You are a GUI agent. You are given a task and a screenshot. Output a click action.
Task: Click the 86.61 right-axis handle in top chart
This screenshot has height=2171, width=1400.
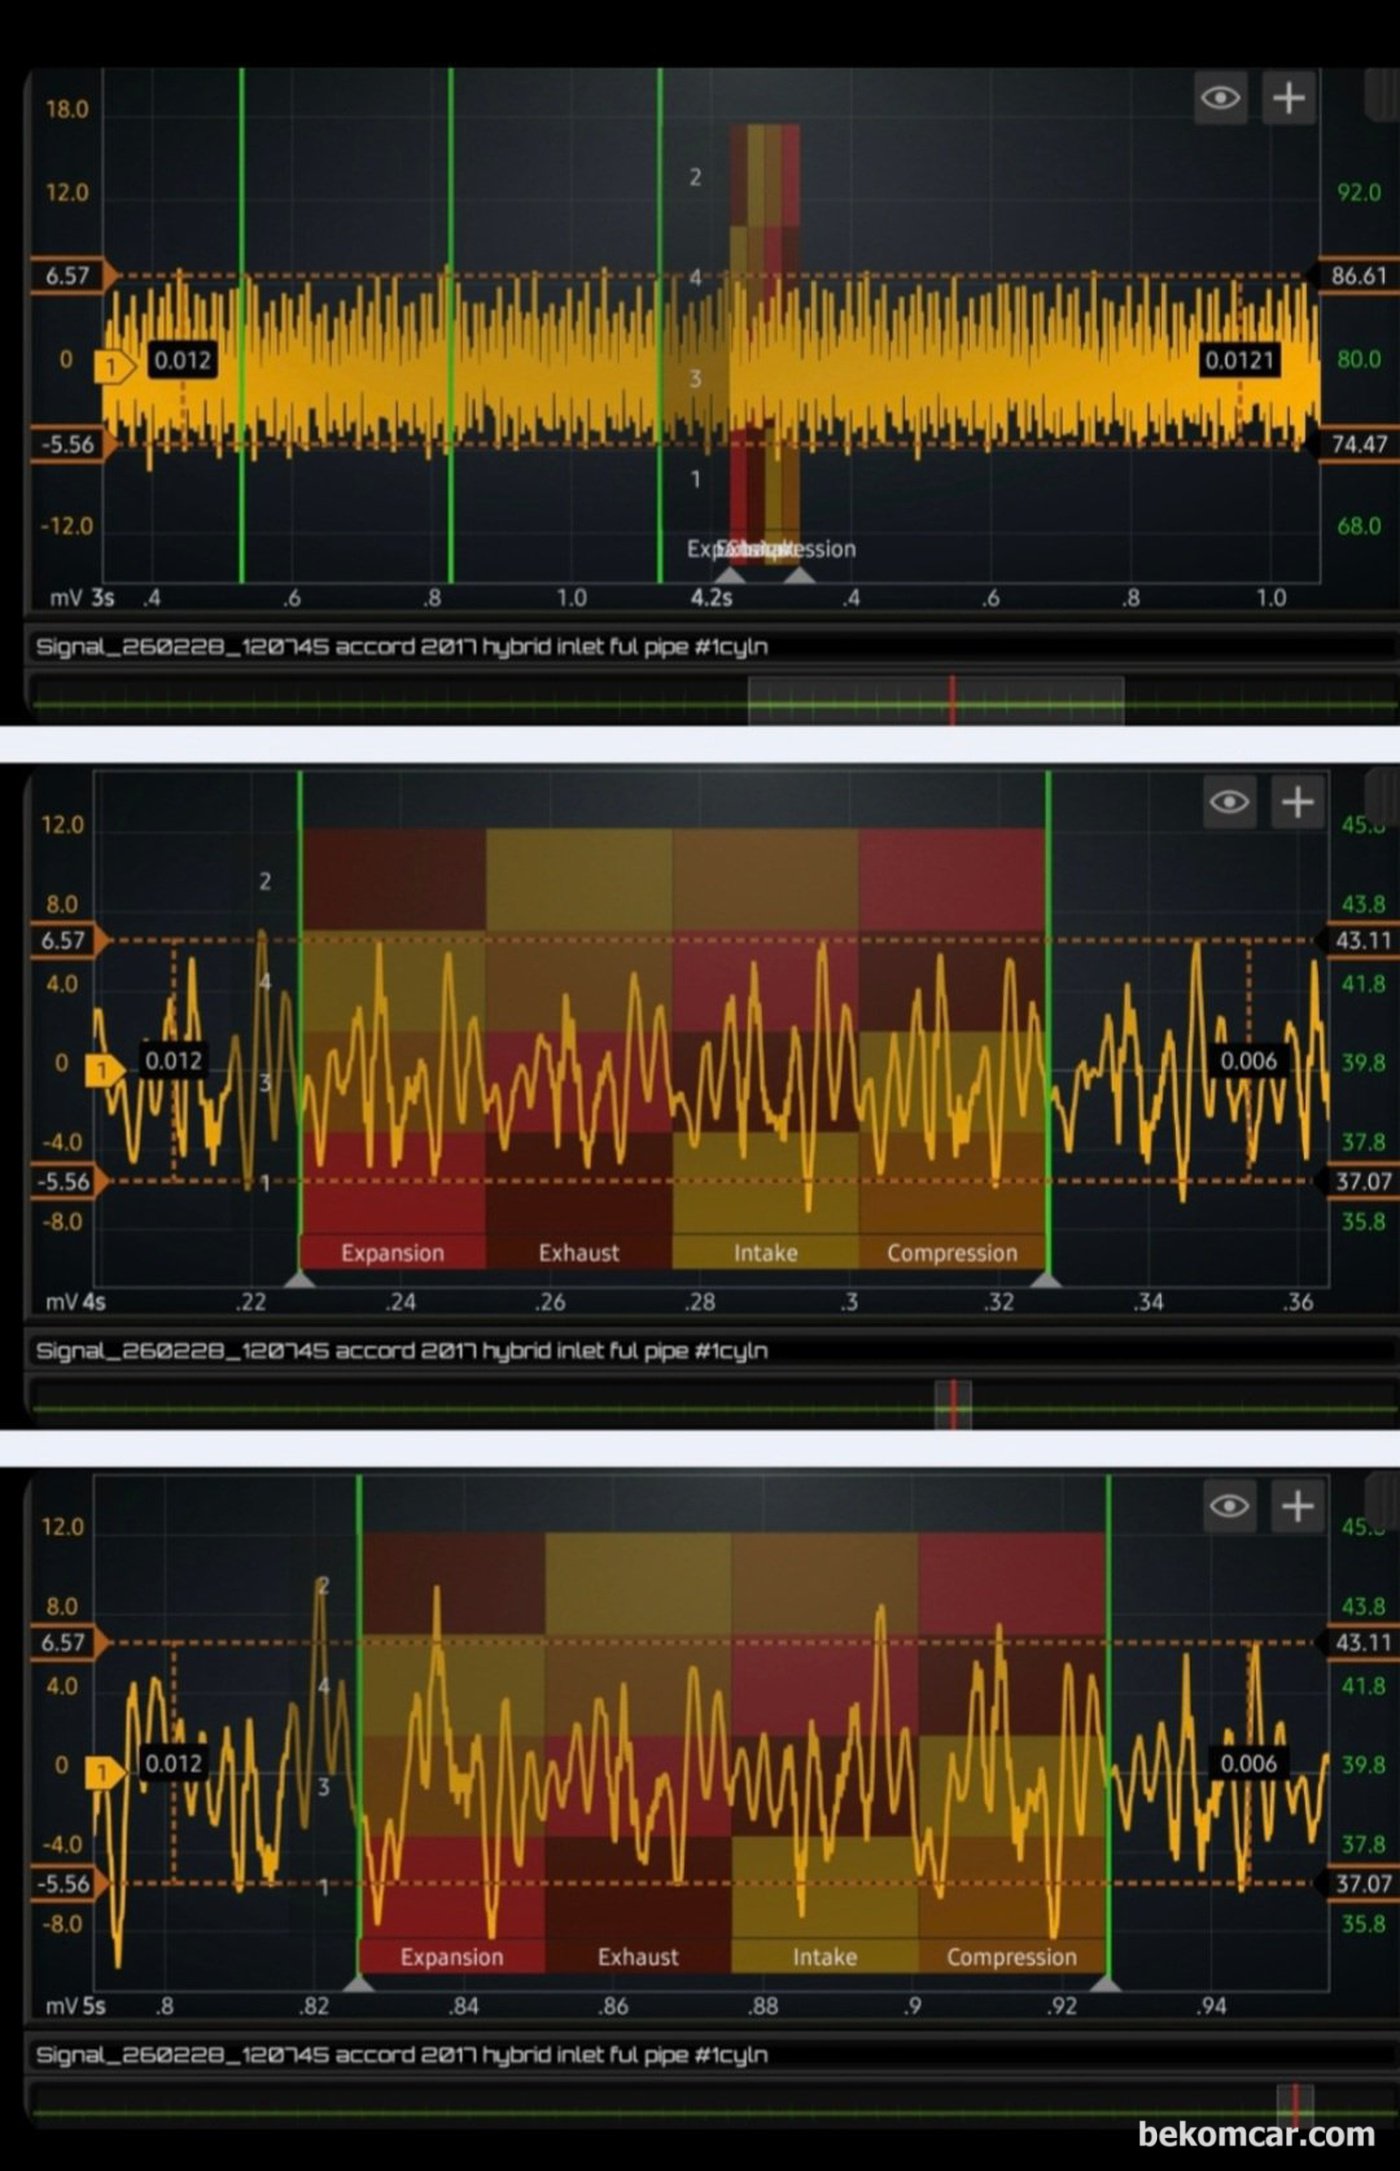pyautogui.click(x=1356, y=276)
